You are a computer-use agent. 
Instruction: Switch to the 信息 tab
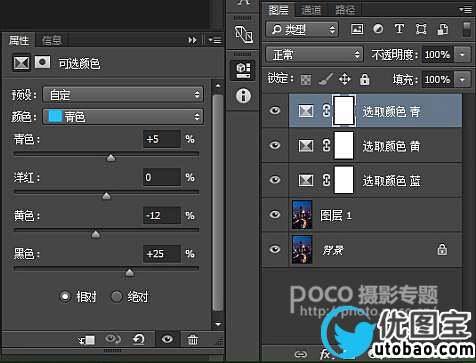(x=52, y=41)
